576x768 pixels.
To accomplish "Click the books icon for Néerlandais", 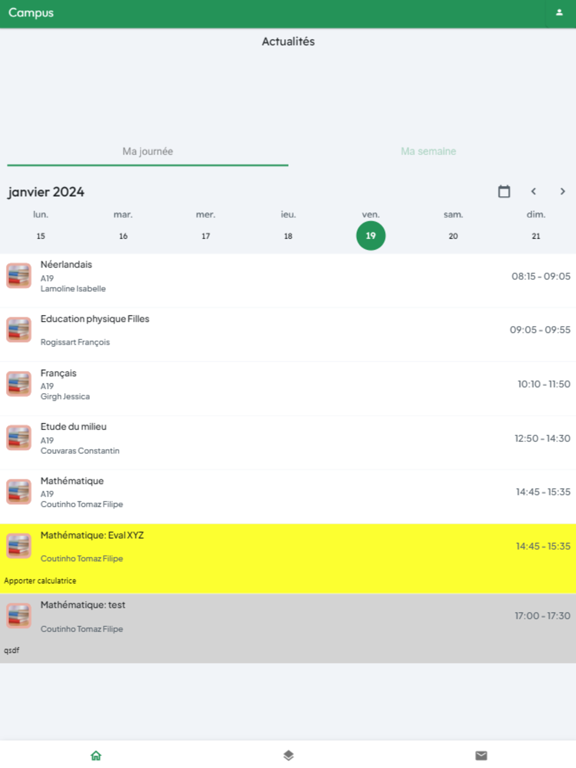I will click(x=19, y=276).
